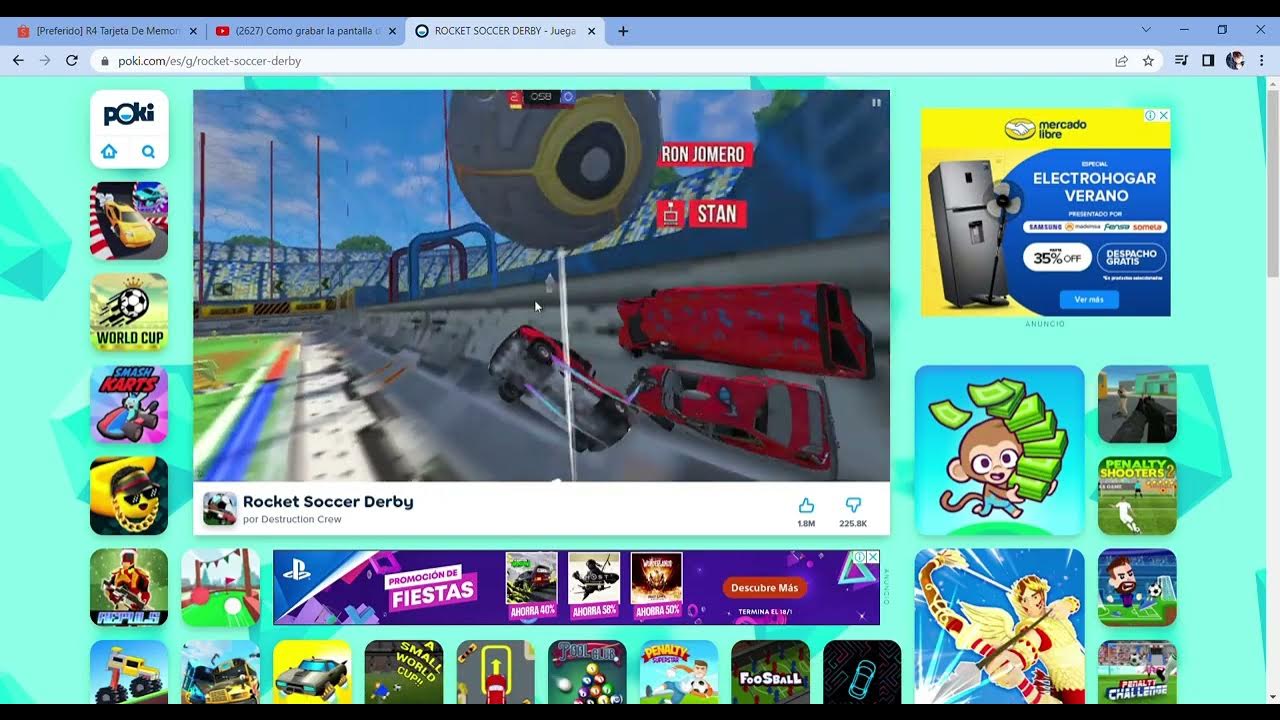Open the yellow face with gold chain game
Image resolution: width=1280 pixels, height=720 pixels.
click(x=129, y=496)
